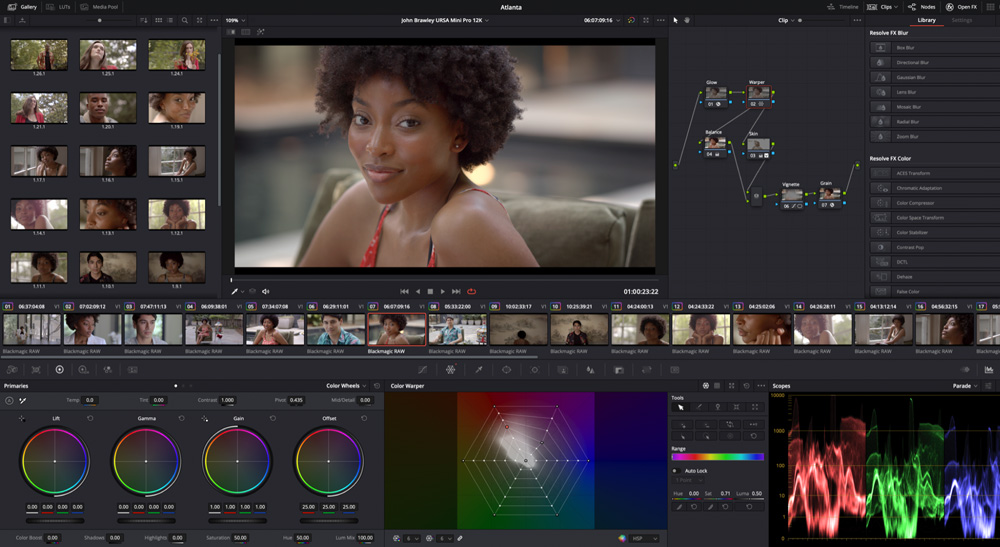The image size is (1000, 547).
Task: Select the Gaussian Blur effect
Action: point(934,77)
